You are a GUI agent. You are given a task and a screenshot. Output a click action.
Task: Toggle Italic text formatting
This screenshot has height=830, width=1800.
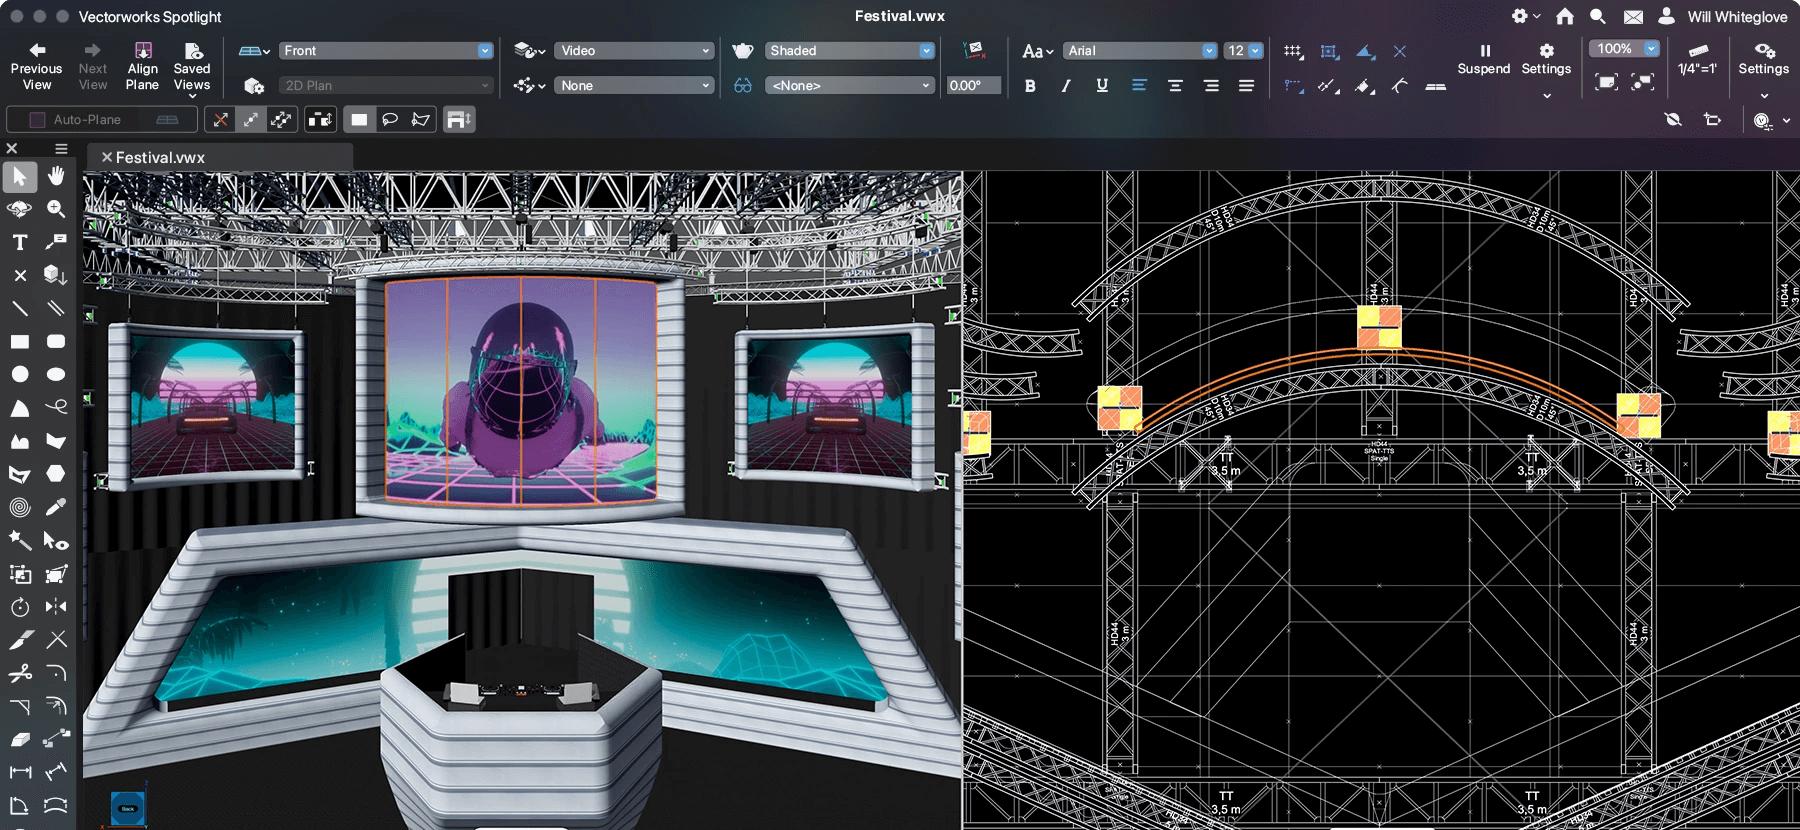pos(1066,86)
